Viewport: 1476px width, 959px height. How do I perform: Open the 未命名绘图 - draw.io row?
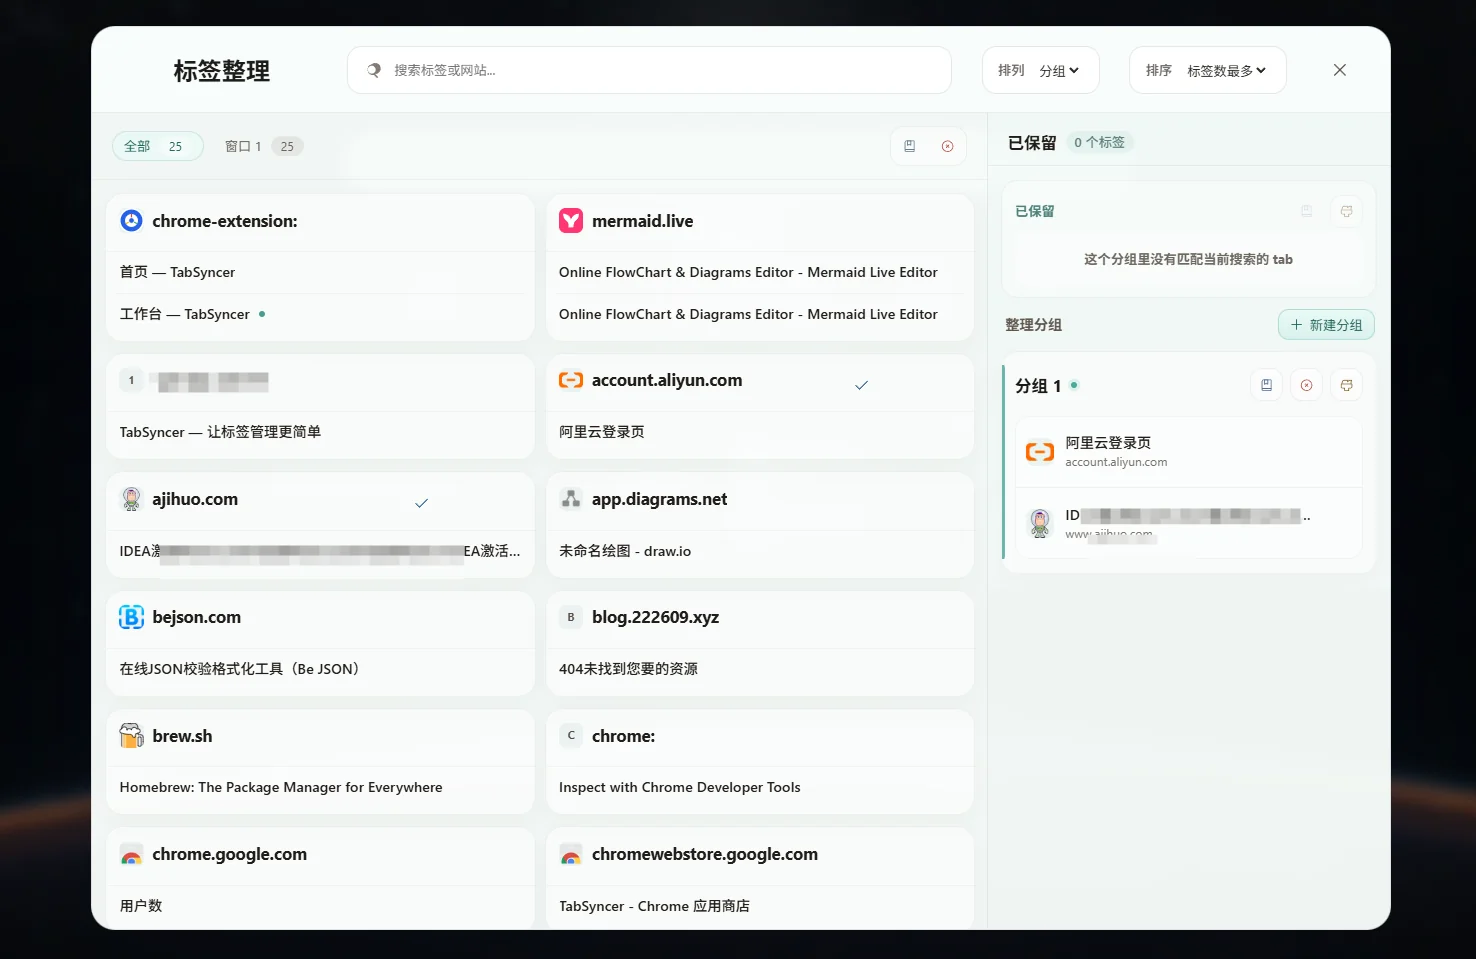760,551
